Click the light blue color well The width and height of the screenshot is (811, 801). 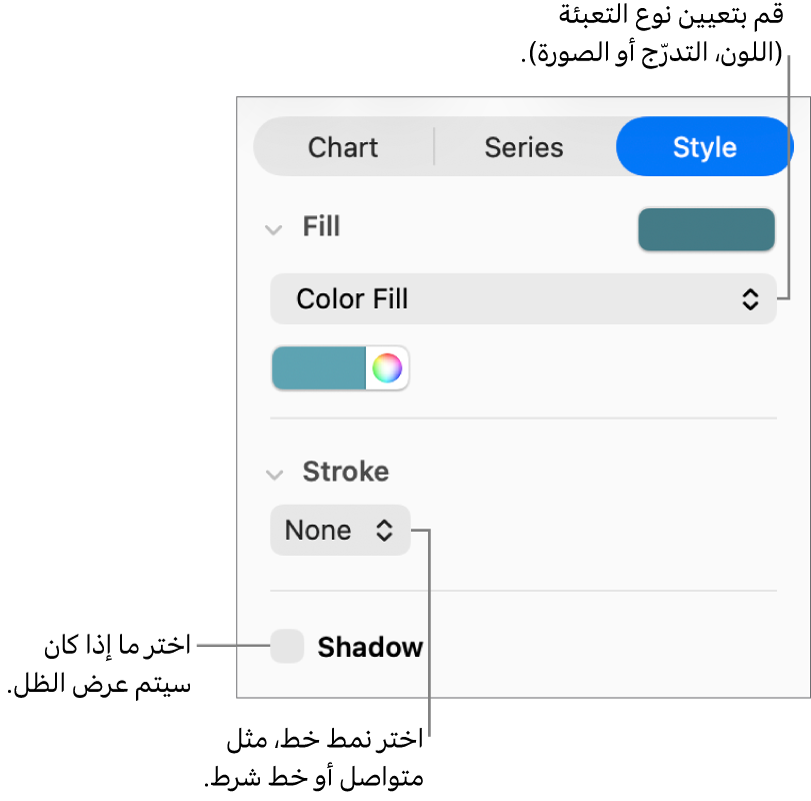pos(319,369)
